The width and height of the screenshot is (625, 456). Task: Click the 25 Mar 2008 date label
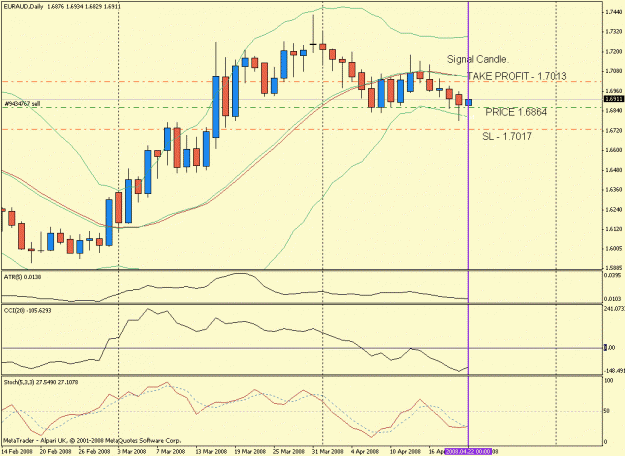289,452
